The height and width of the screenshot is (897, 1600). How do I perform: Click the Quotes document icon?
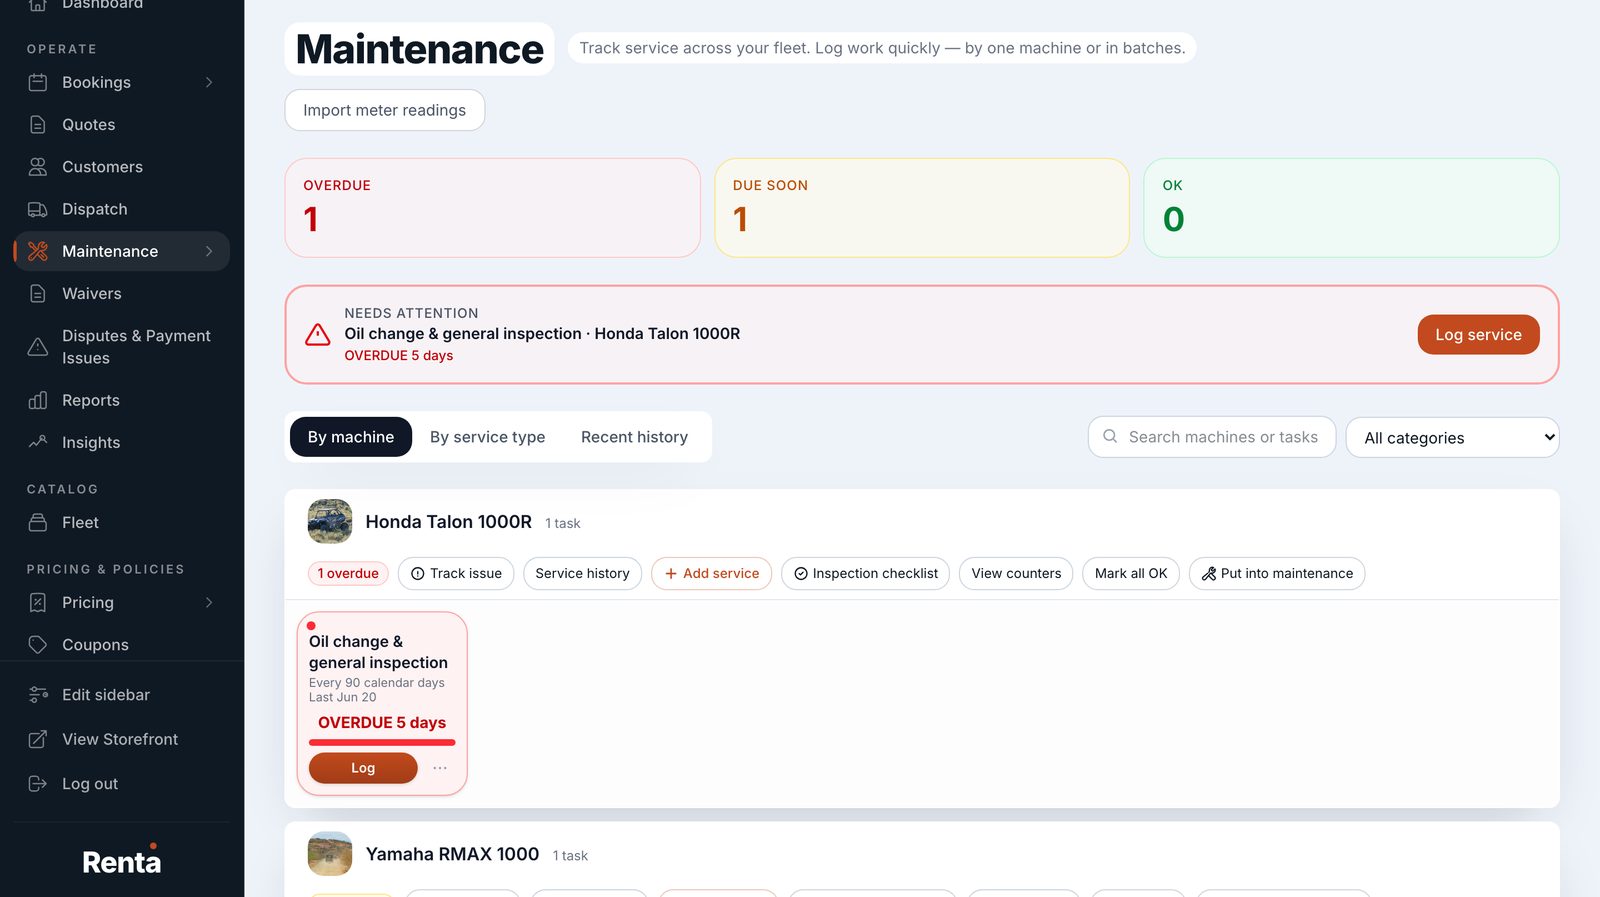(38, 125)
